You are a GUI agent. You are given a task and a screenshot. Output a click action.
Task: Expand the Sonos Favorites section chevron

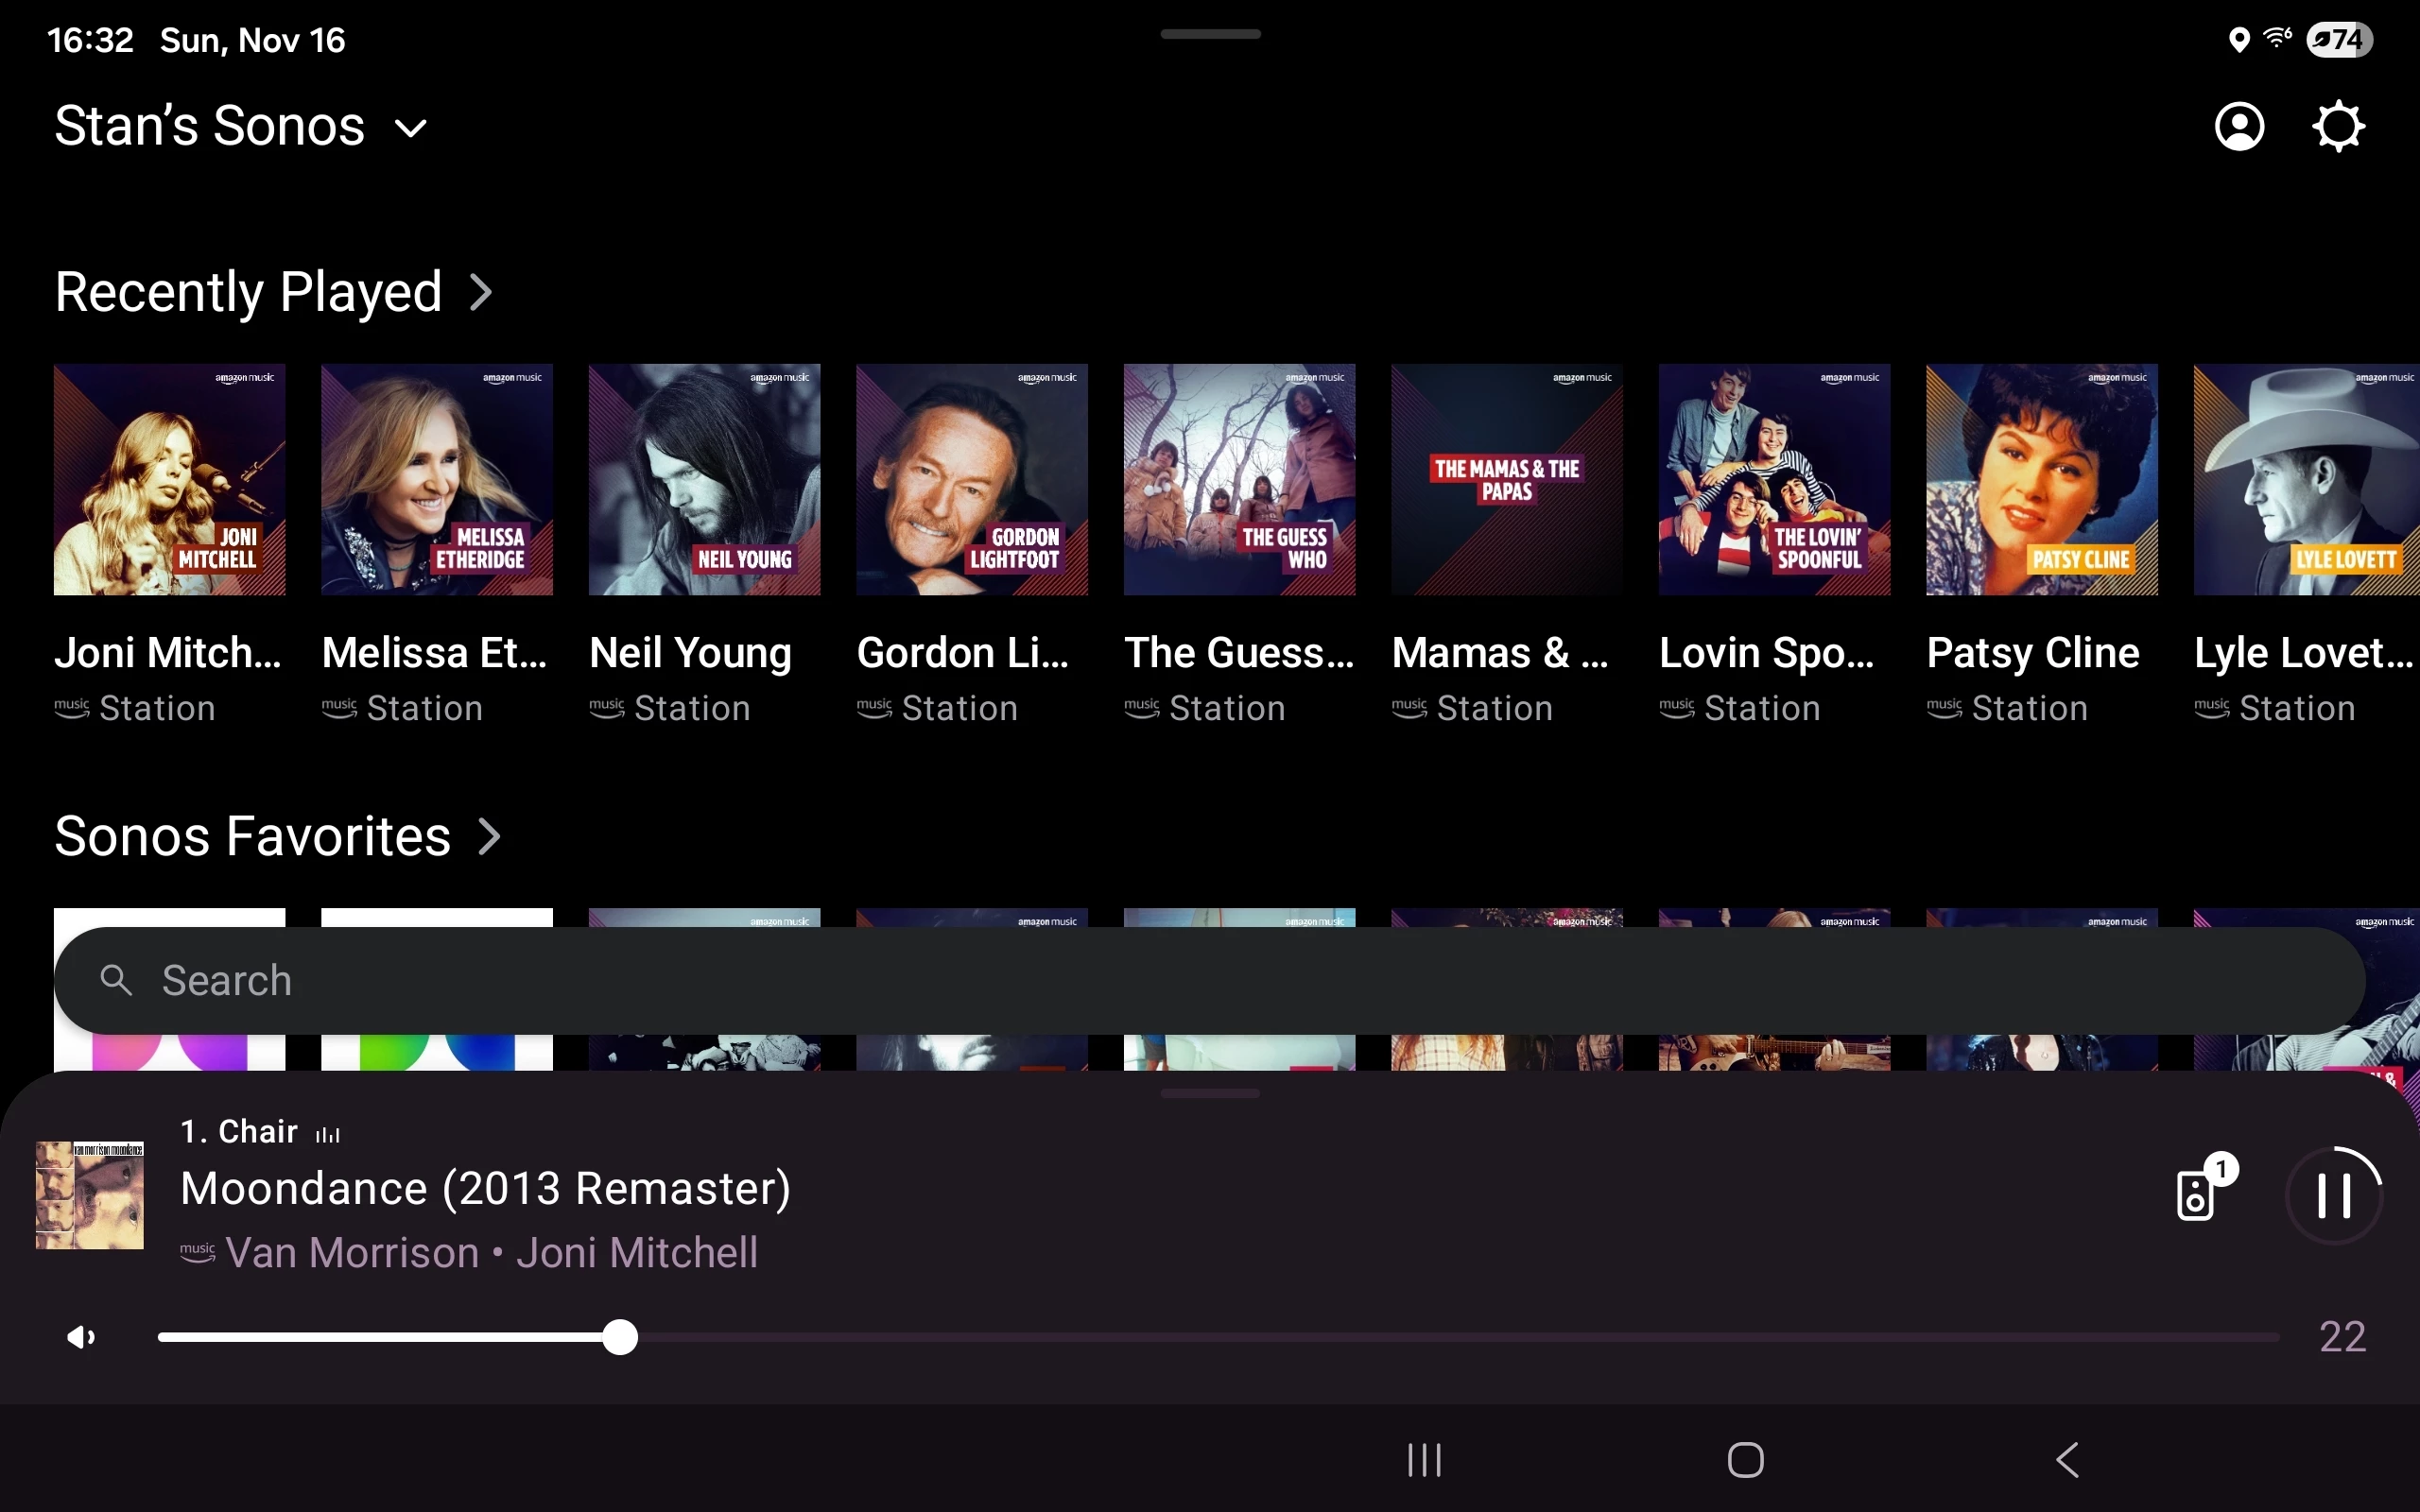(x=489, y=837)
